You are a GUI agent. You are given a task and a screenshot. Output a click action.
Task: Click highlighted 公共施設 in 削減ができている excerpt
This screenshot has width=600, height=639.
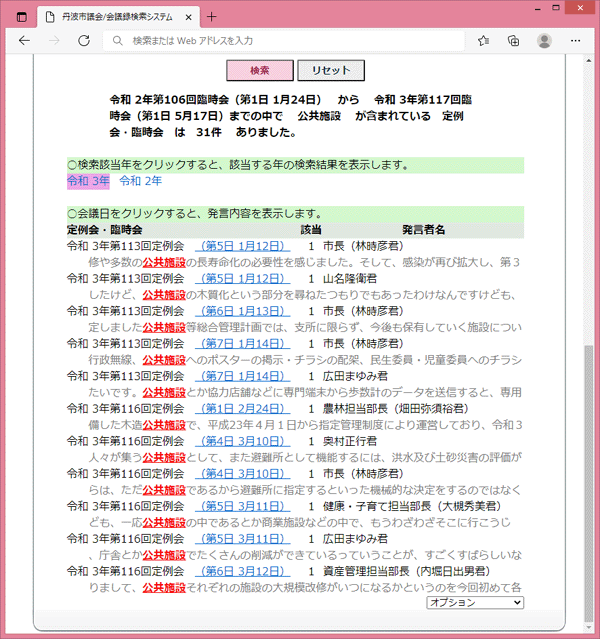pos(164,555)
